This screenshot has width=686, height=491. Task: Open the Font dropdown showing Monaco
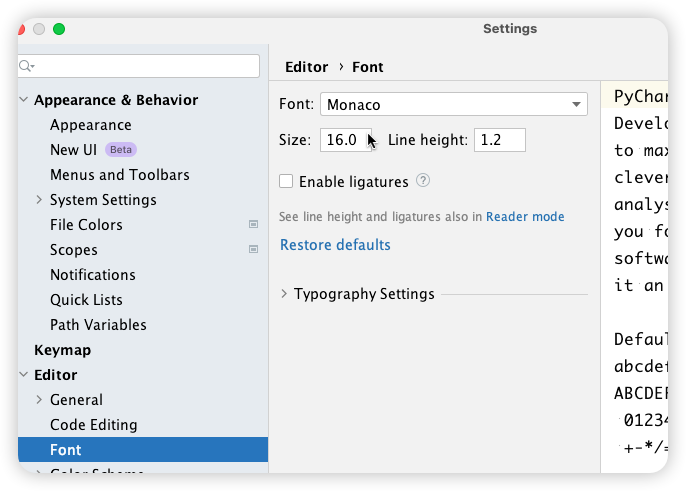coord(454,104)
